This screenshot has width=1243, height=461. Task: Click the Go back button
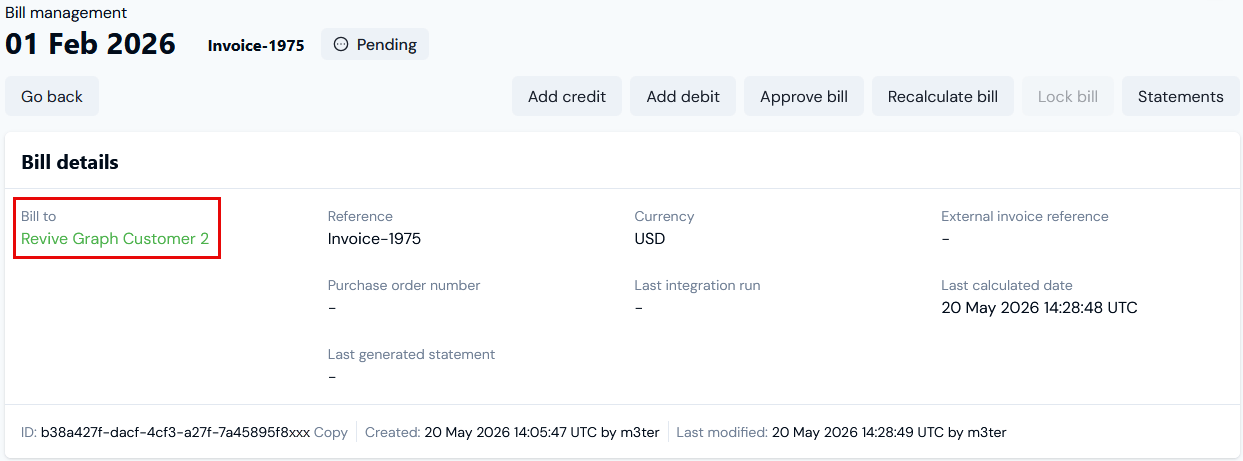pos(52,97)
